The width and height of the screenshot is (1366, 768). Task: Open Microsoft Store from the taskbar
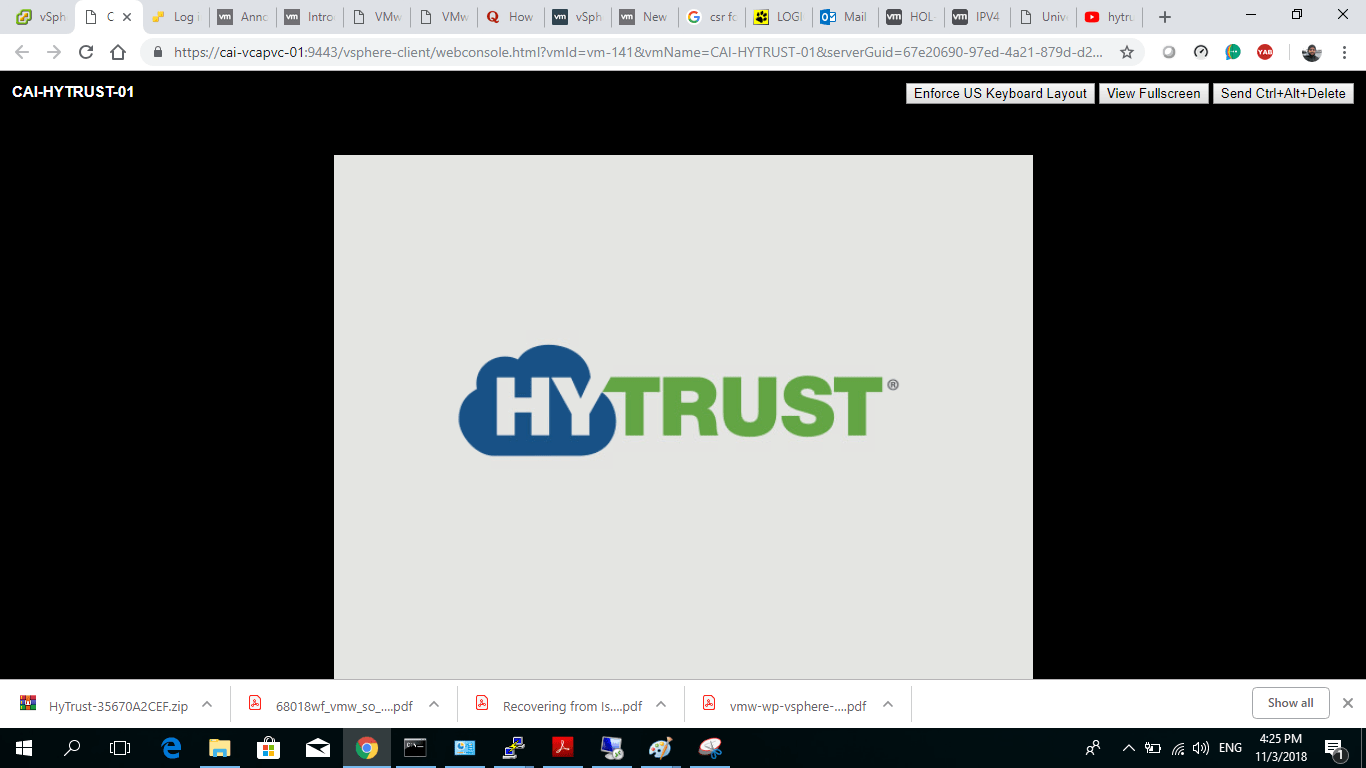[268, 748]
